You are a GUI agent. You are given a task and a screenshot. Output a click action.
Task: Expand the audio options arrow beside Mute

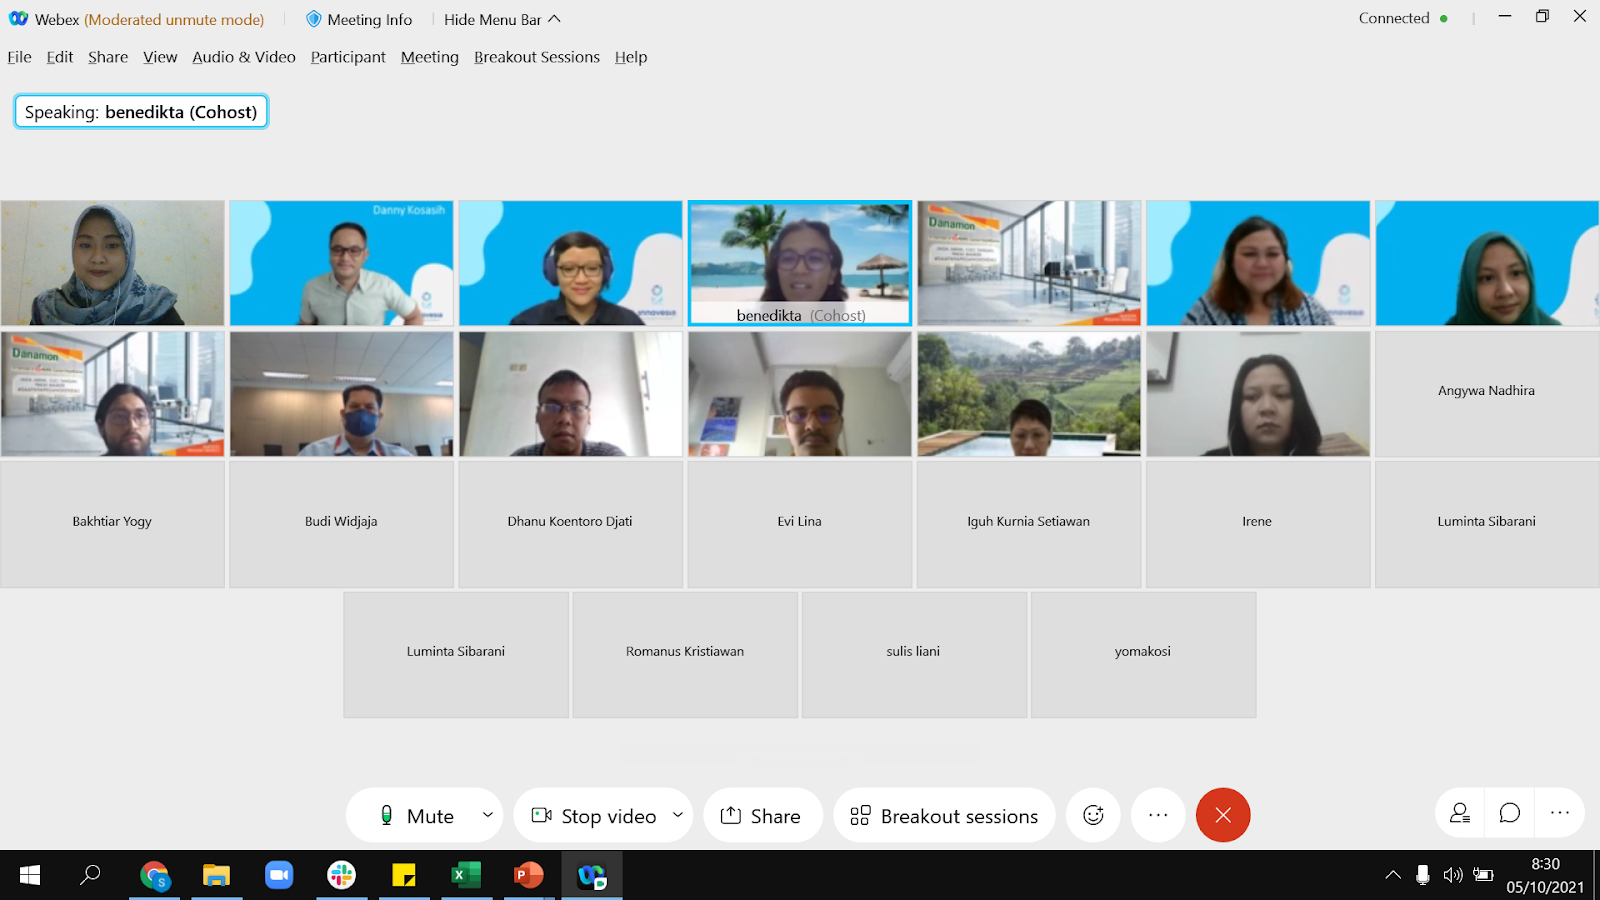[488, 815]
